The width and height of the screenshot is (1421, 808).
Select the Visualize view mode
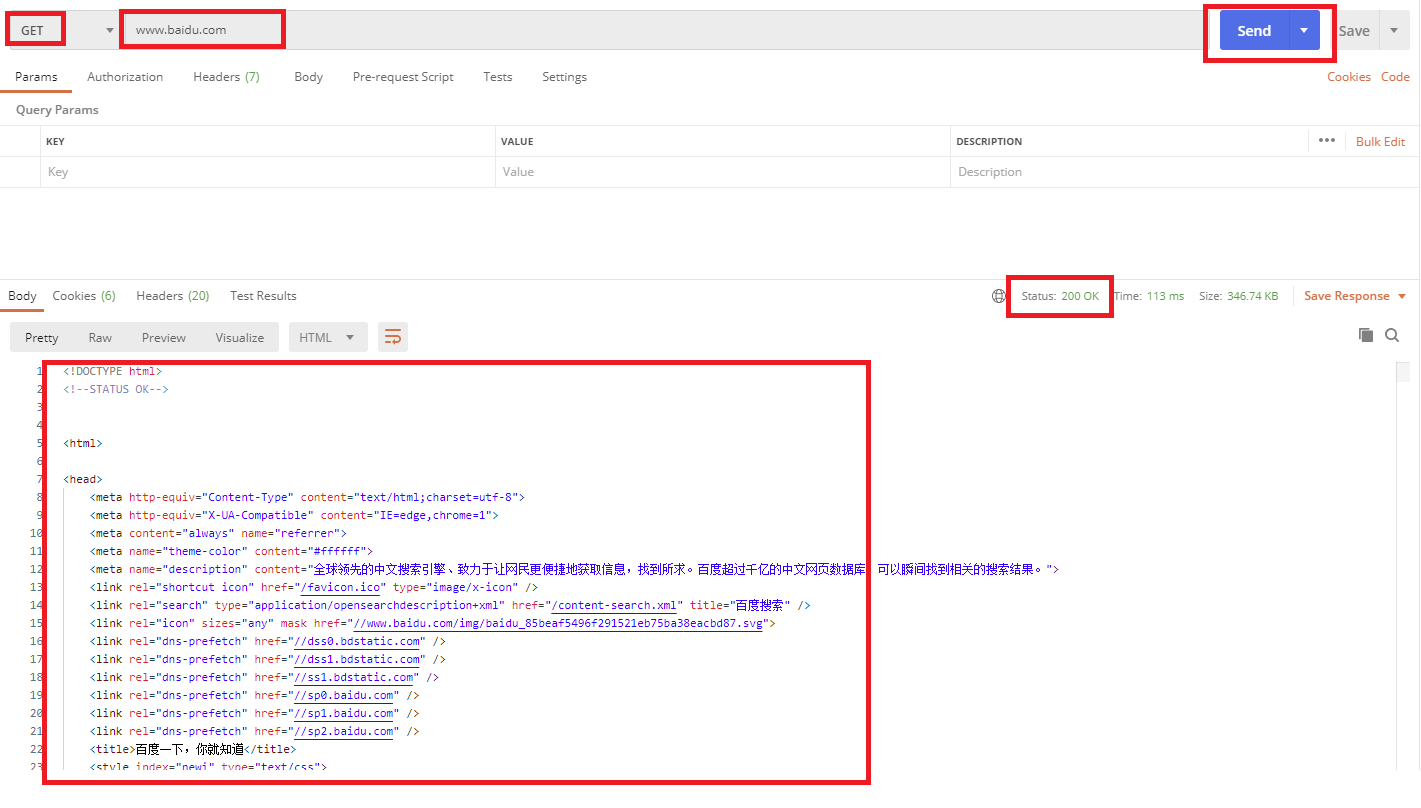tap(240, 338)
